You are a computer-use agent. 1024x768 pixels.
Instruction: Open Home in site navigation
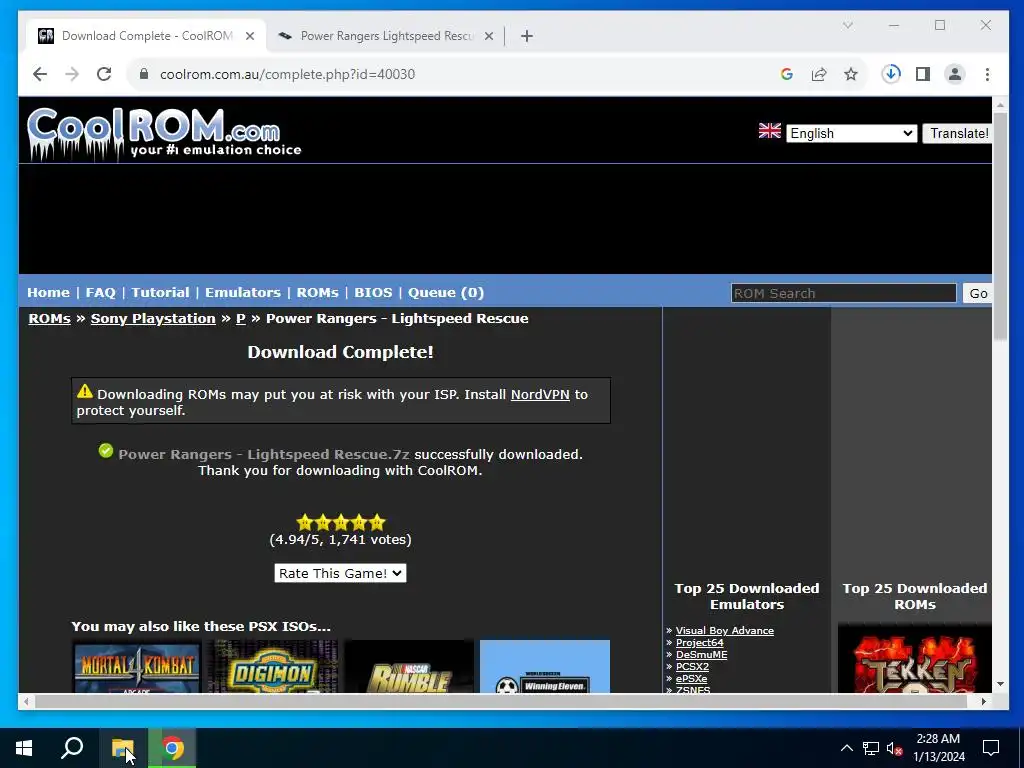click(x=48, y=293)
